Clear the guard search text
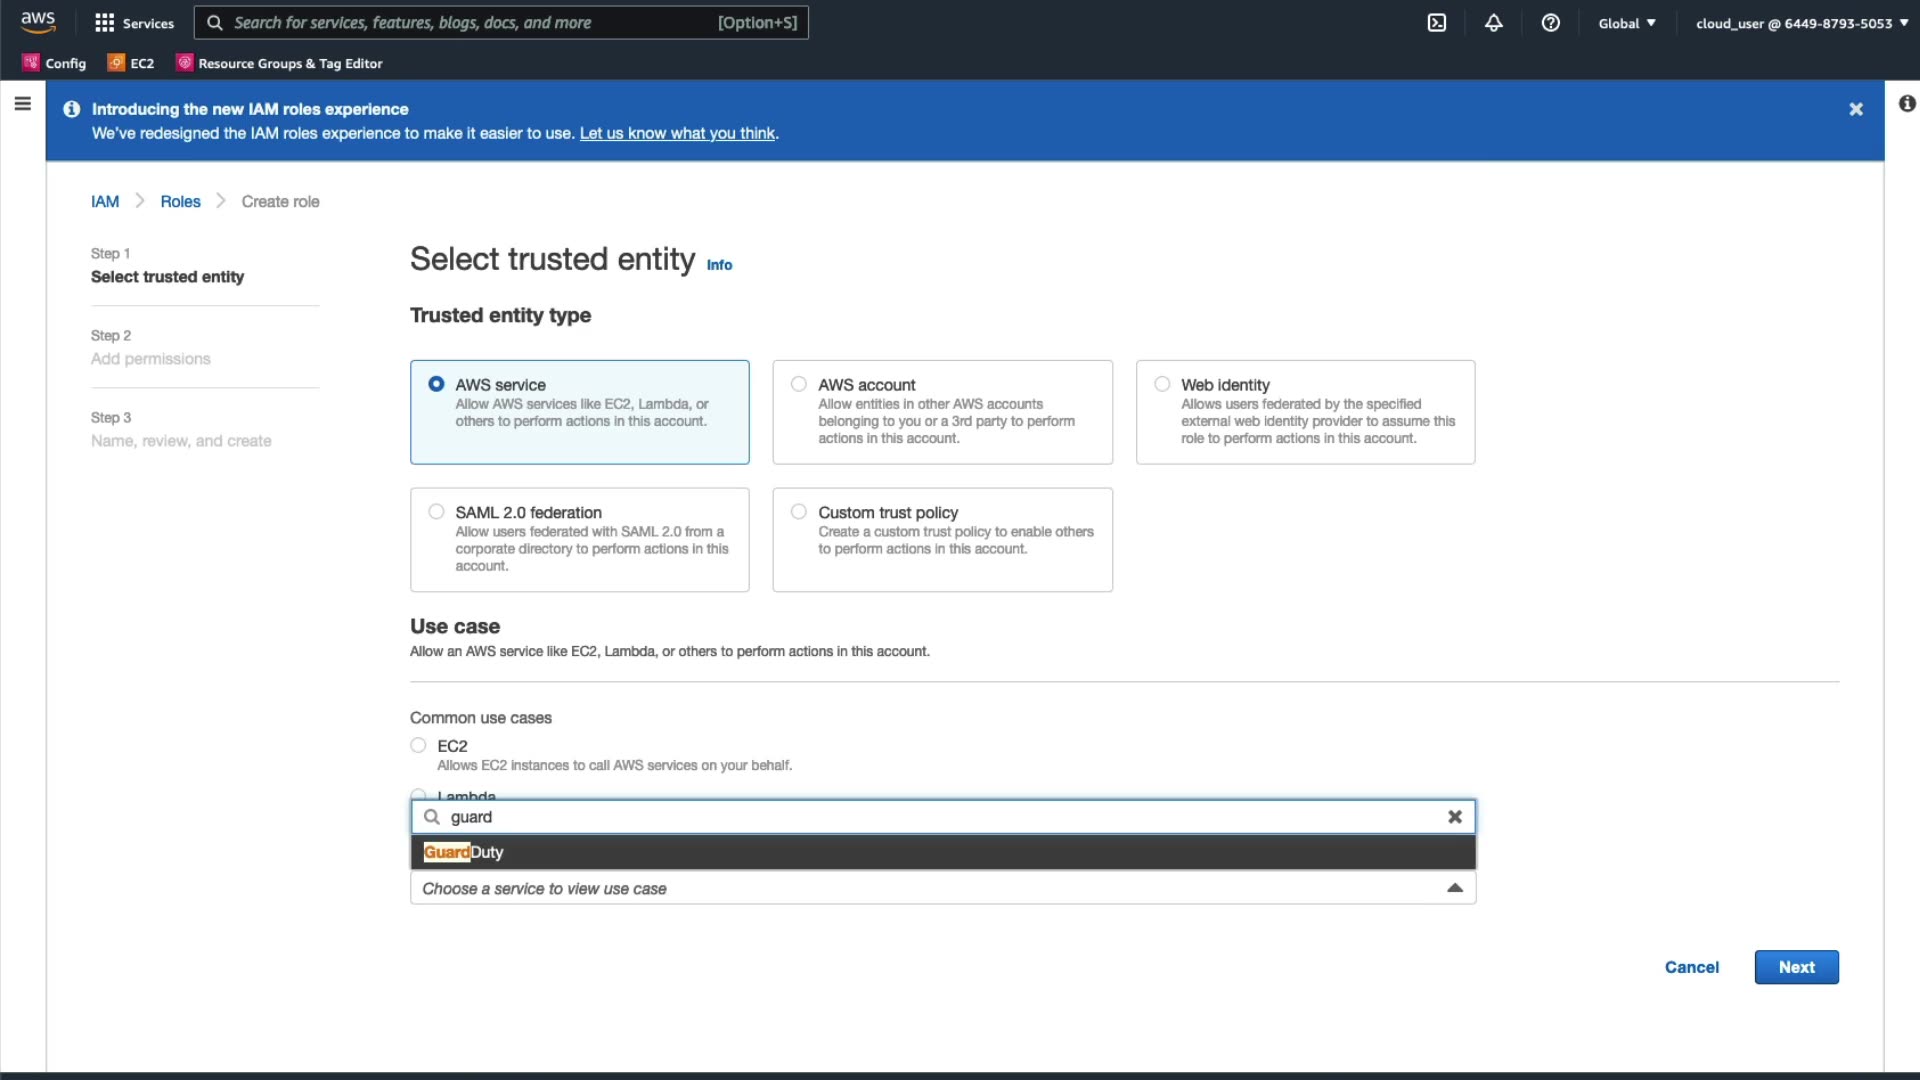The width and height of the screenshot is (1920, 1080). pyautogui.click(x=1454, y=817)
